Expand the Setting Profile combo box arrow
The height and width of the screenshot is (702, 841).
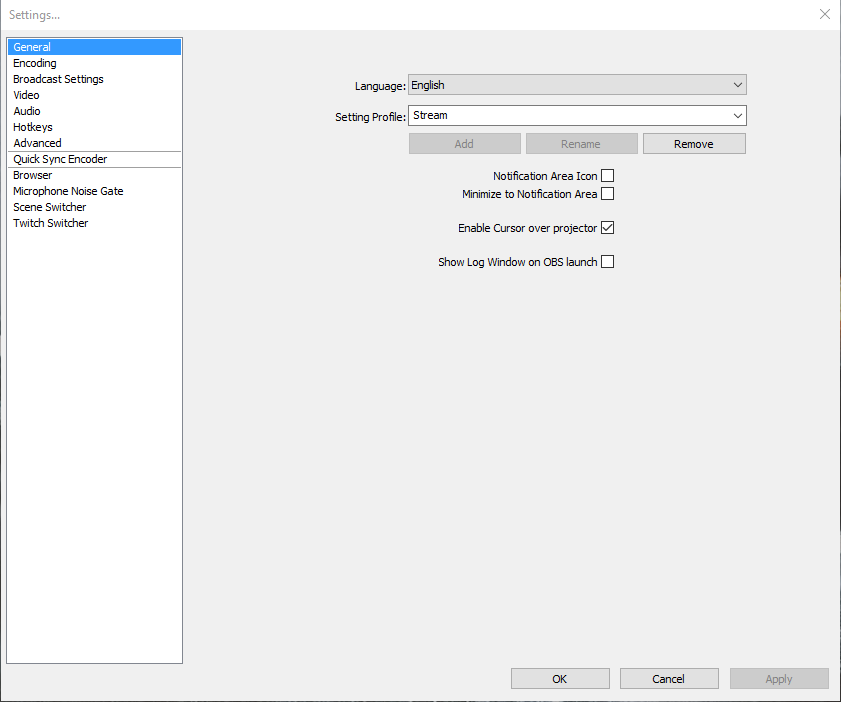tap(737, 116)
